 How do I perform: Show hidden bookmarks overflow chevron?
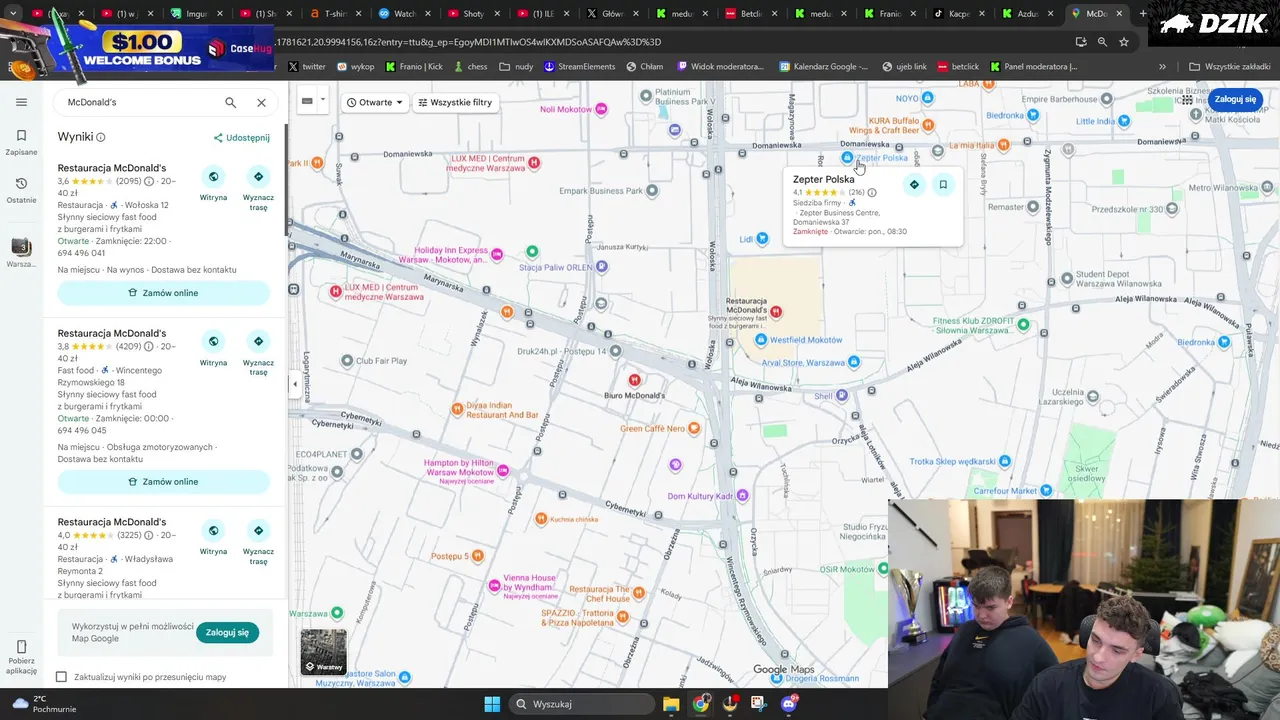(1162, 67)
